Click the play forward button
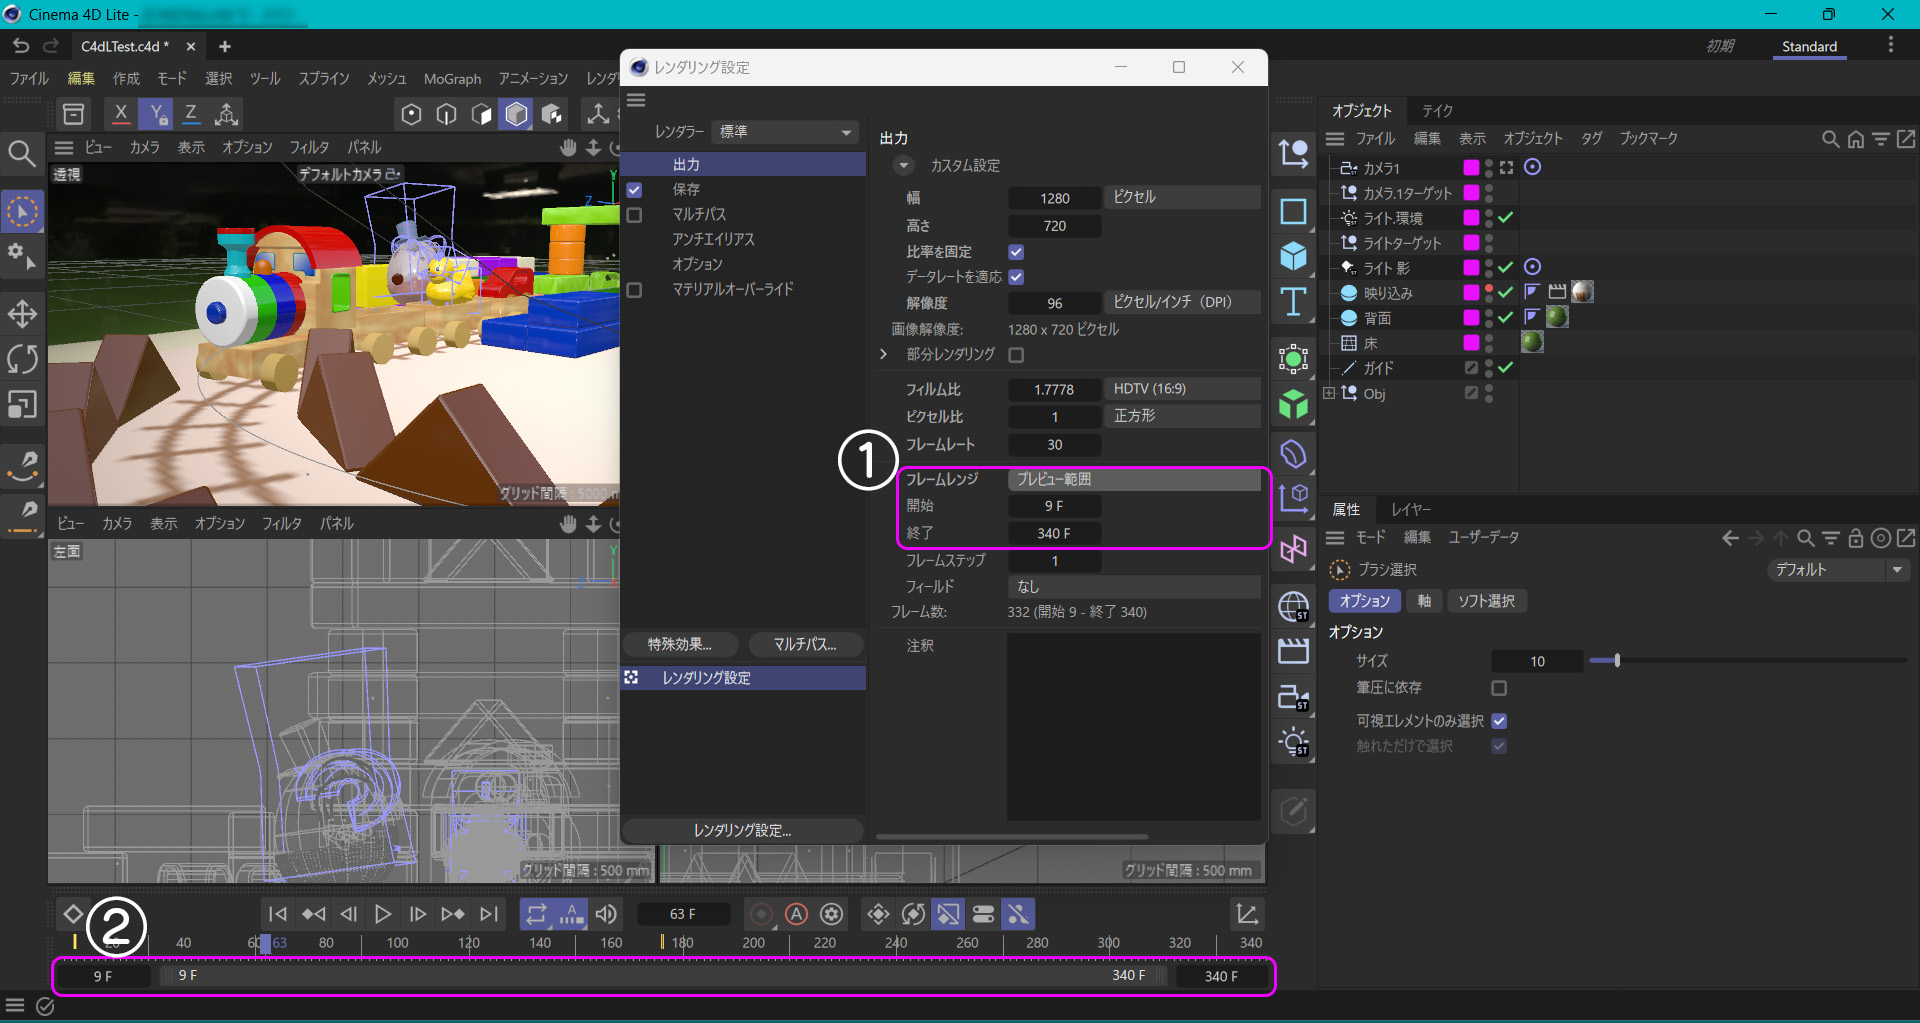 pos(382,914)
